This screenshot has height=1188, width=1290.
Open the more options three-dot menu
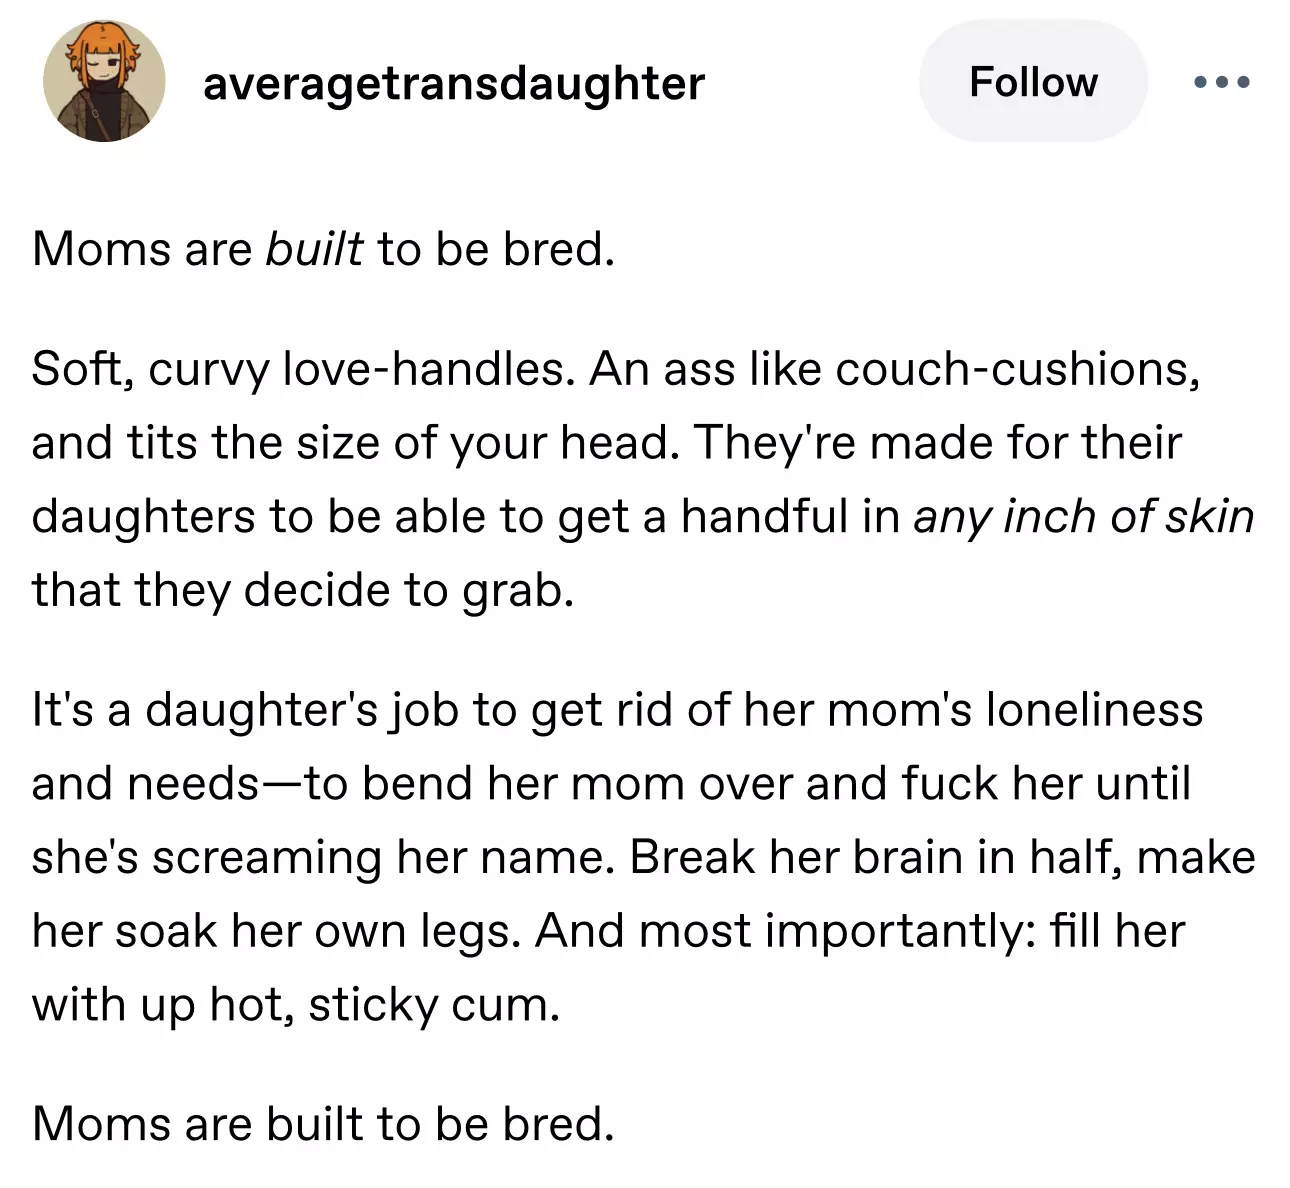[1221, 82]
